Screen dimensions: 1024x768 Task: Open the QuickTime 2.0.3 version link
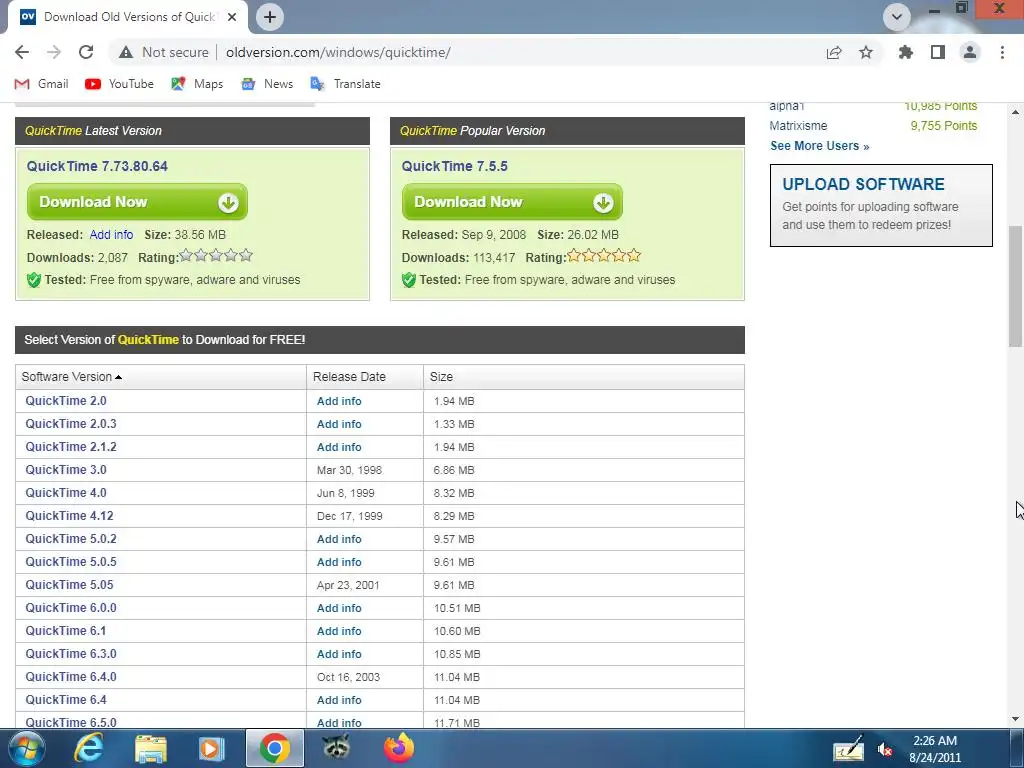coord(71,424)
